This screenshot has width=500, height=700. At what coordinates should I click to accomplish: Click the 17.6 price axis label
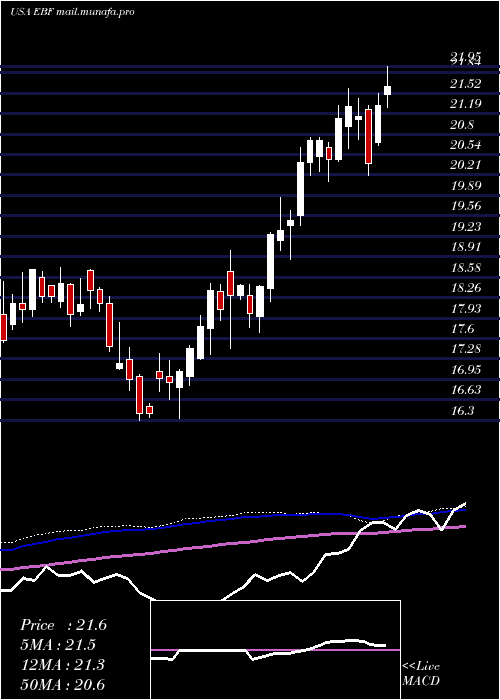point(462,329)
